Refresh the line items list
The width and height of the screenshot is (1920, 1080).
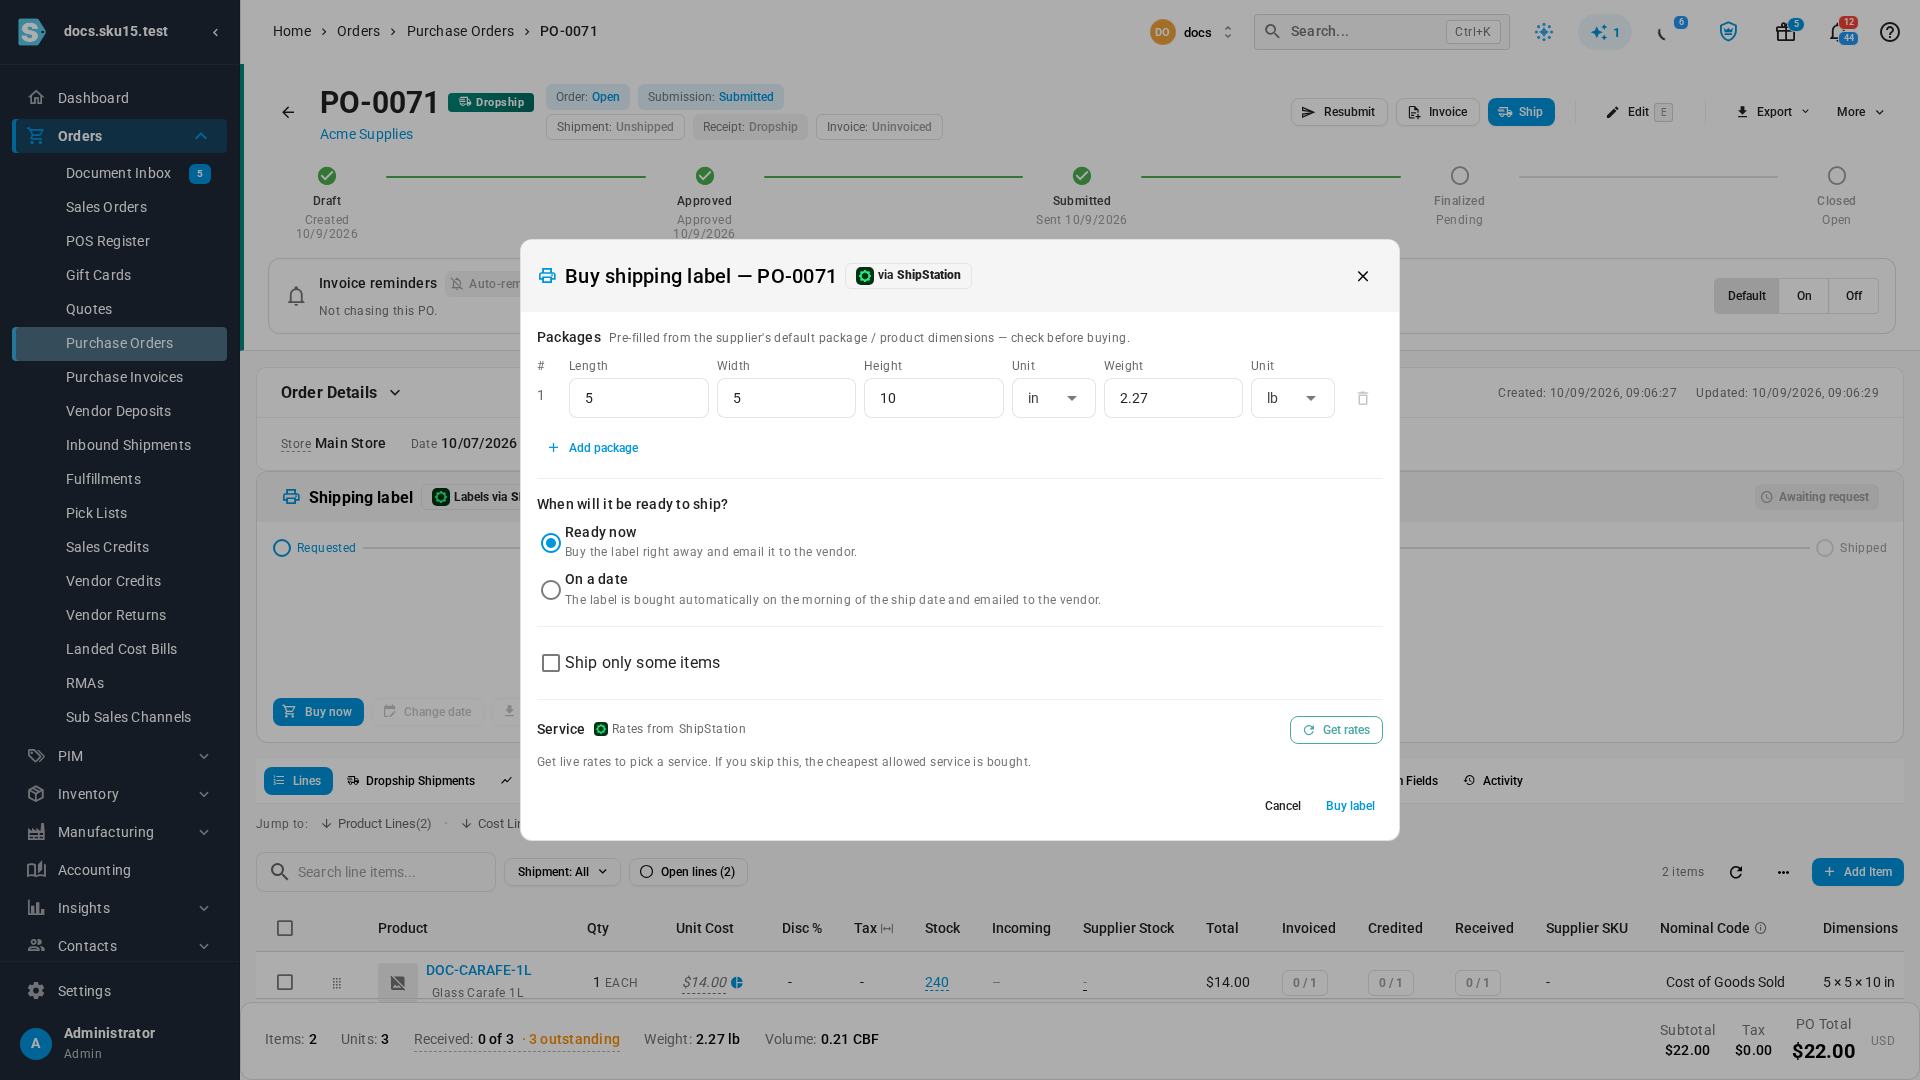click(x=1736, y=872)
